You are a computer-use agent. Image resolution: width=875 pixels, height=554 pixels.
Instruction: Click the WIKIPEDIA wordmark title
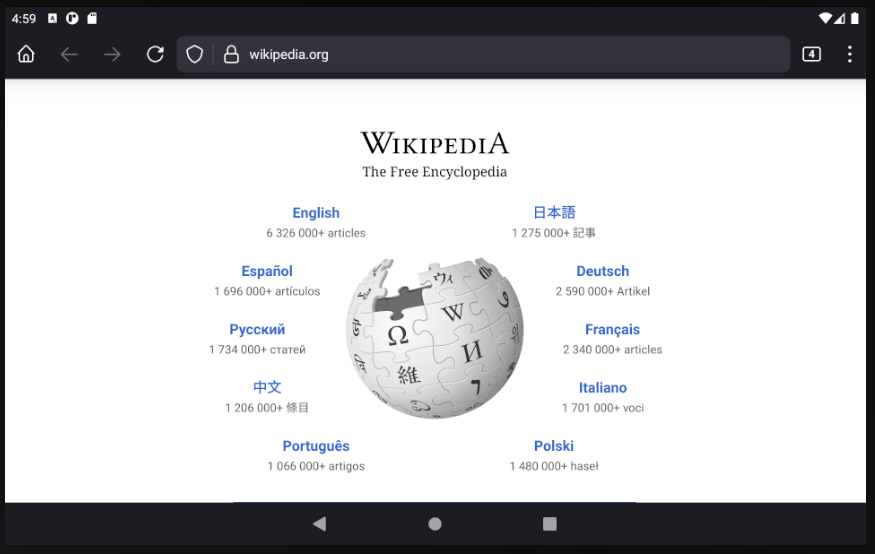[435, 143]
